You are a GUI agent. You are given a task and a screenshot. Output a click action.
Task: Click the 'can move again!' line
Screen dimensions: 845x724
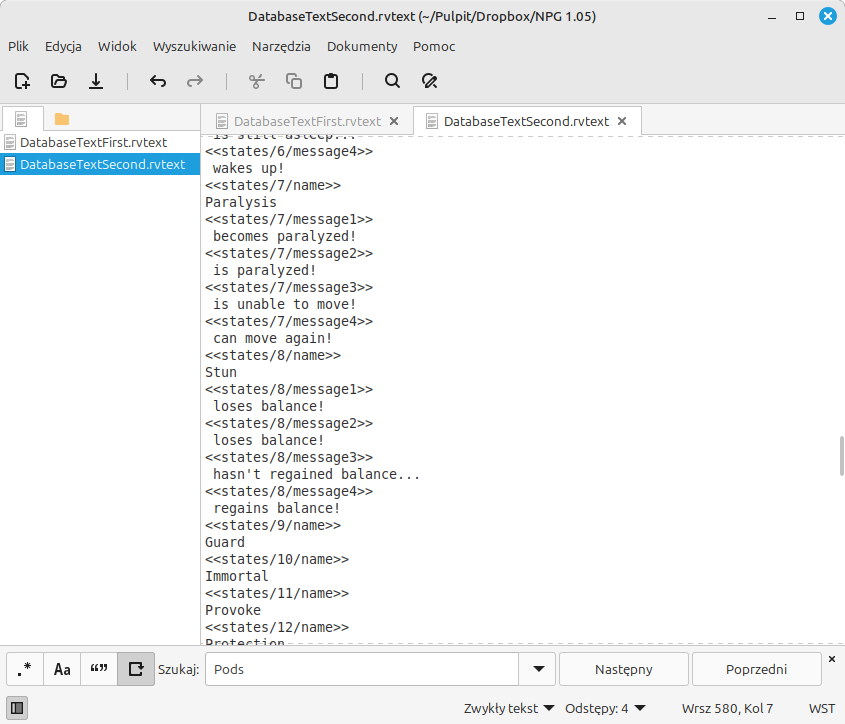pyautogui.click(x=272, y=339)
